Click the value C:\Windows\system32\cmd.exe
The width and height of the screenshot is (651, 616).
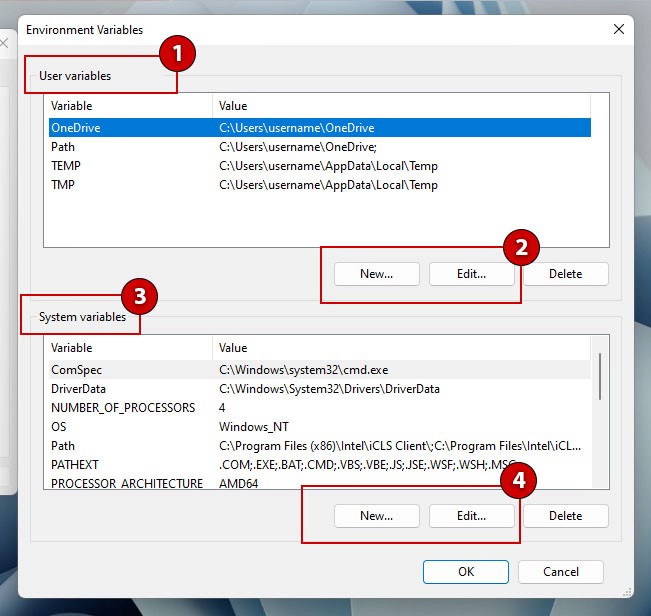click(303, 370)
